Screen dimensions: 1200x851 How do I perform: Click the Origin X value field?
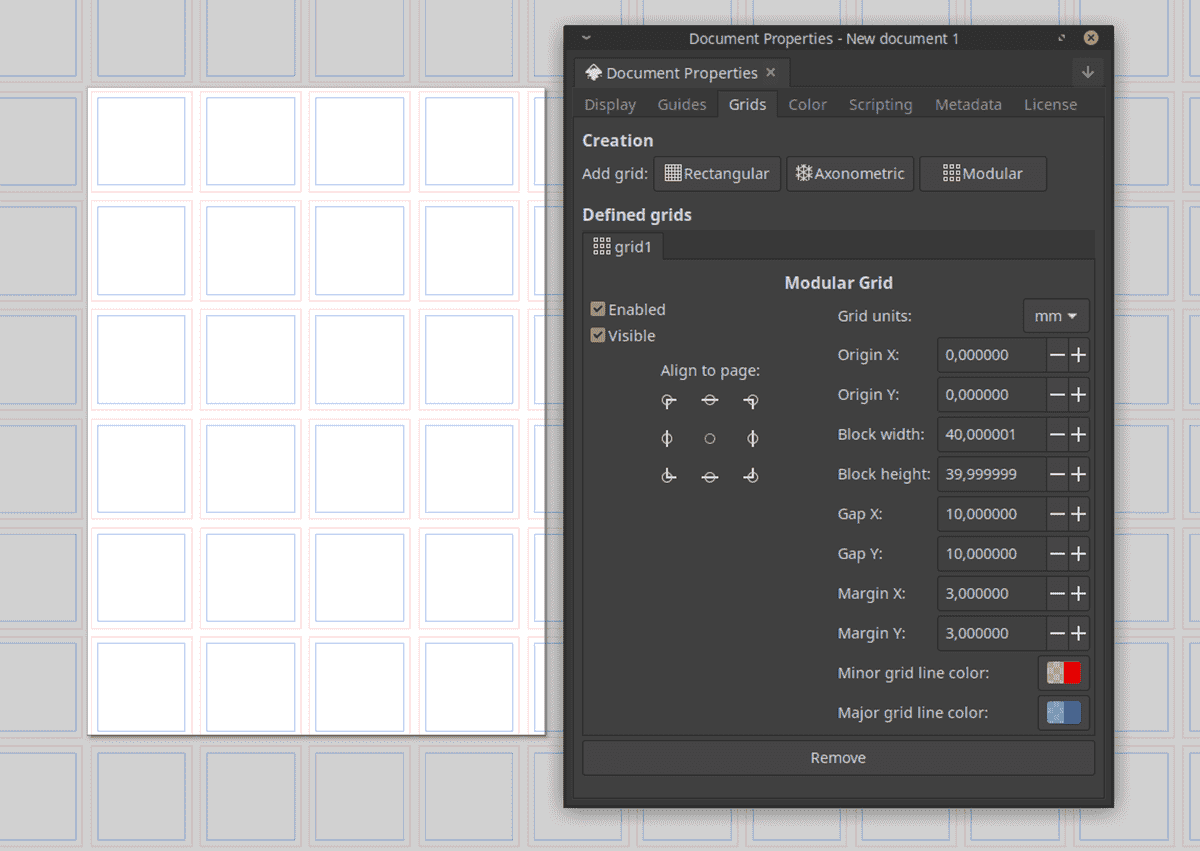click(992, 355)
